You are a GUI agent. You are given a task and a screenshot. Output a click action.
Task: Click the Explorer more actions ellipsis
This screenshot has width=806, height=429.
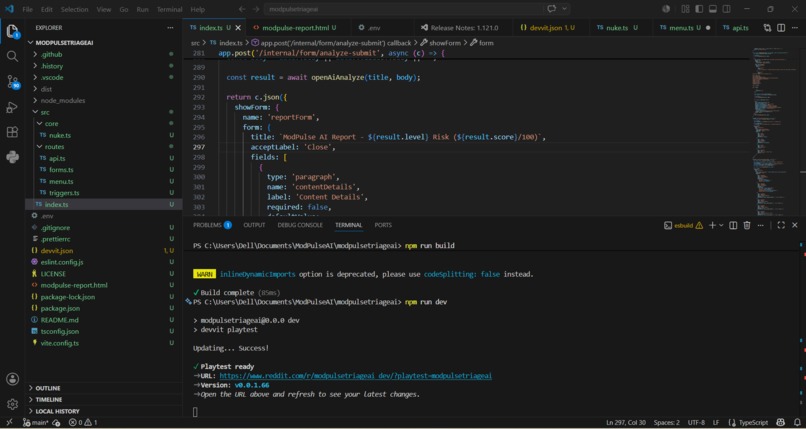pos(170,28)
